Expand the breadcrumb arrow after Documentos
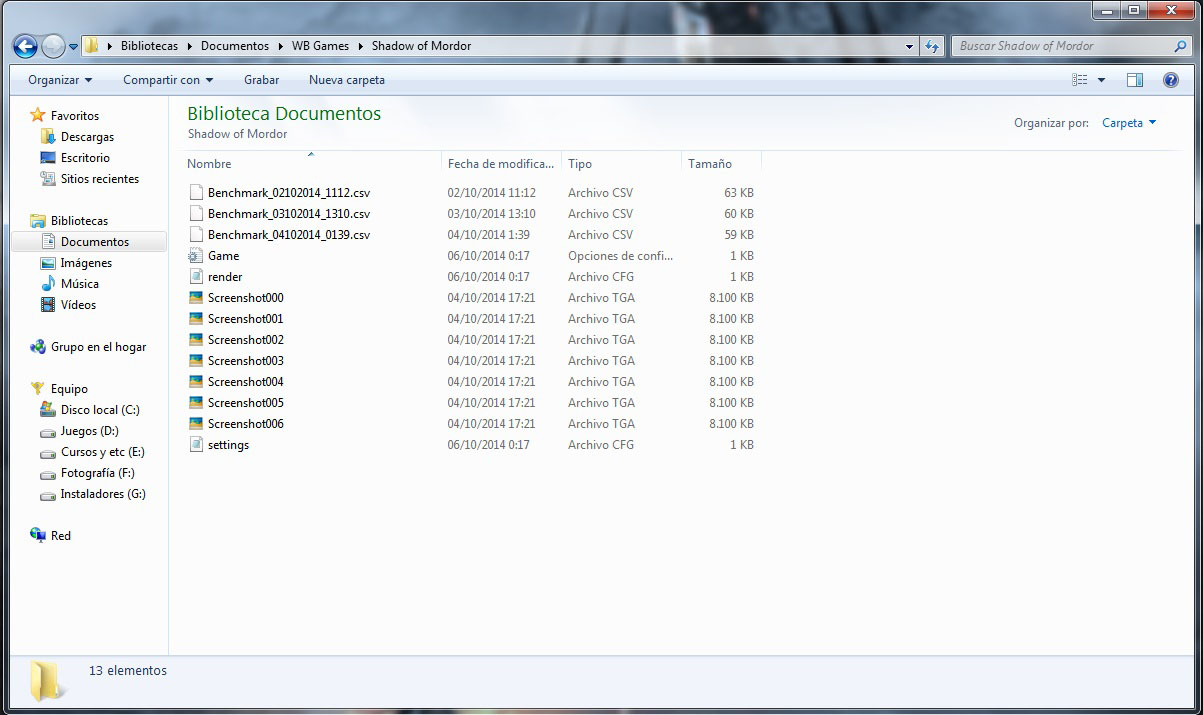 point(280,46)
